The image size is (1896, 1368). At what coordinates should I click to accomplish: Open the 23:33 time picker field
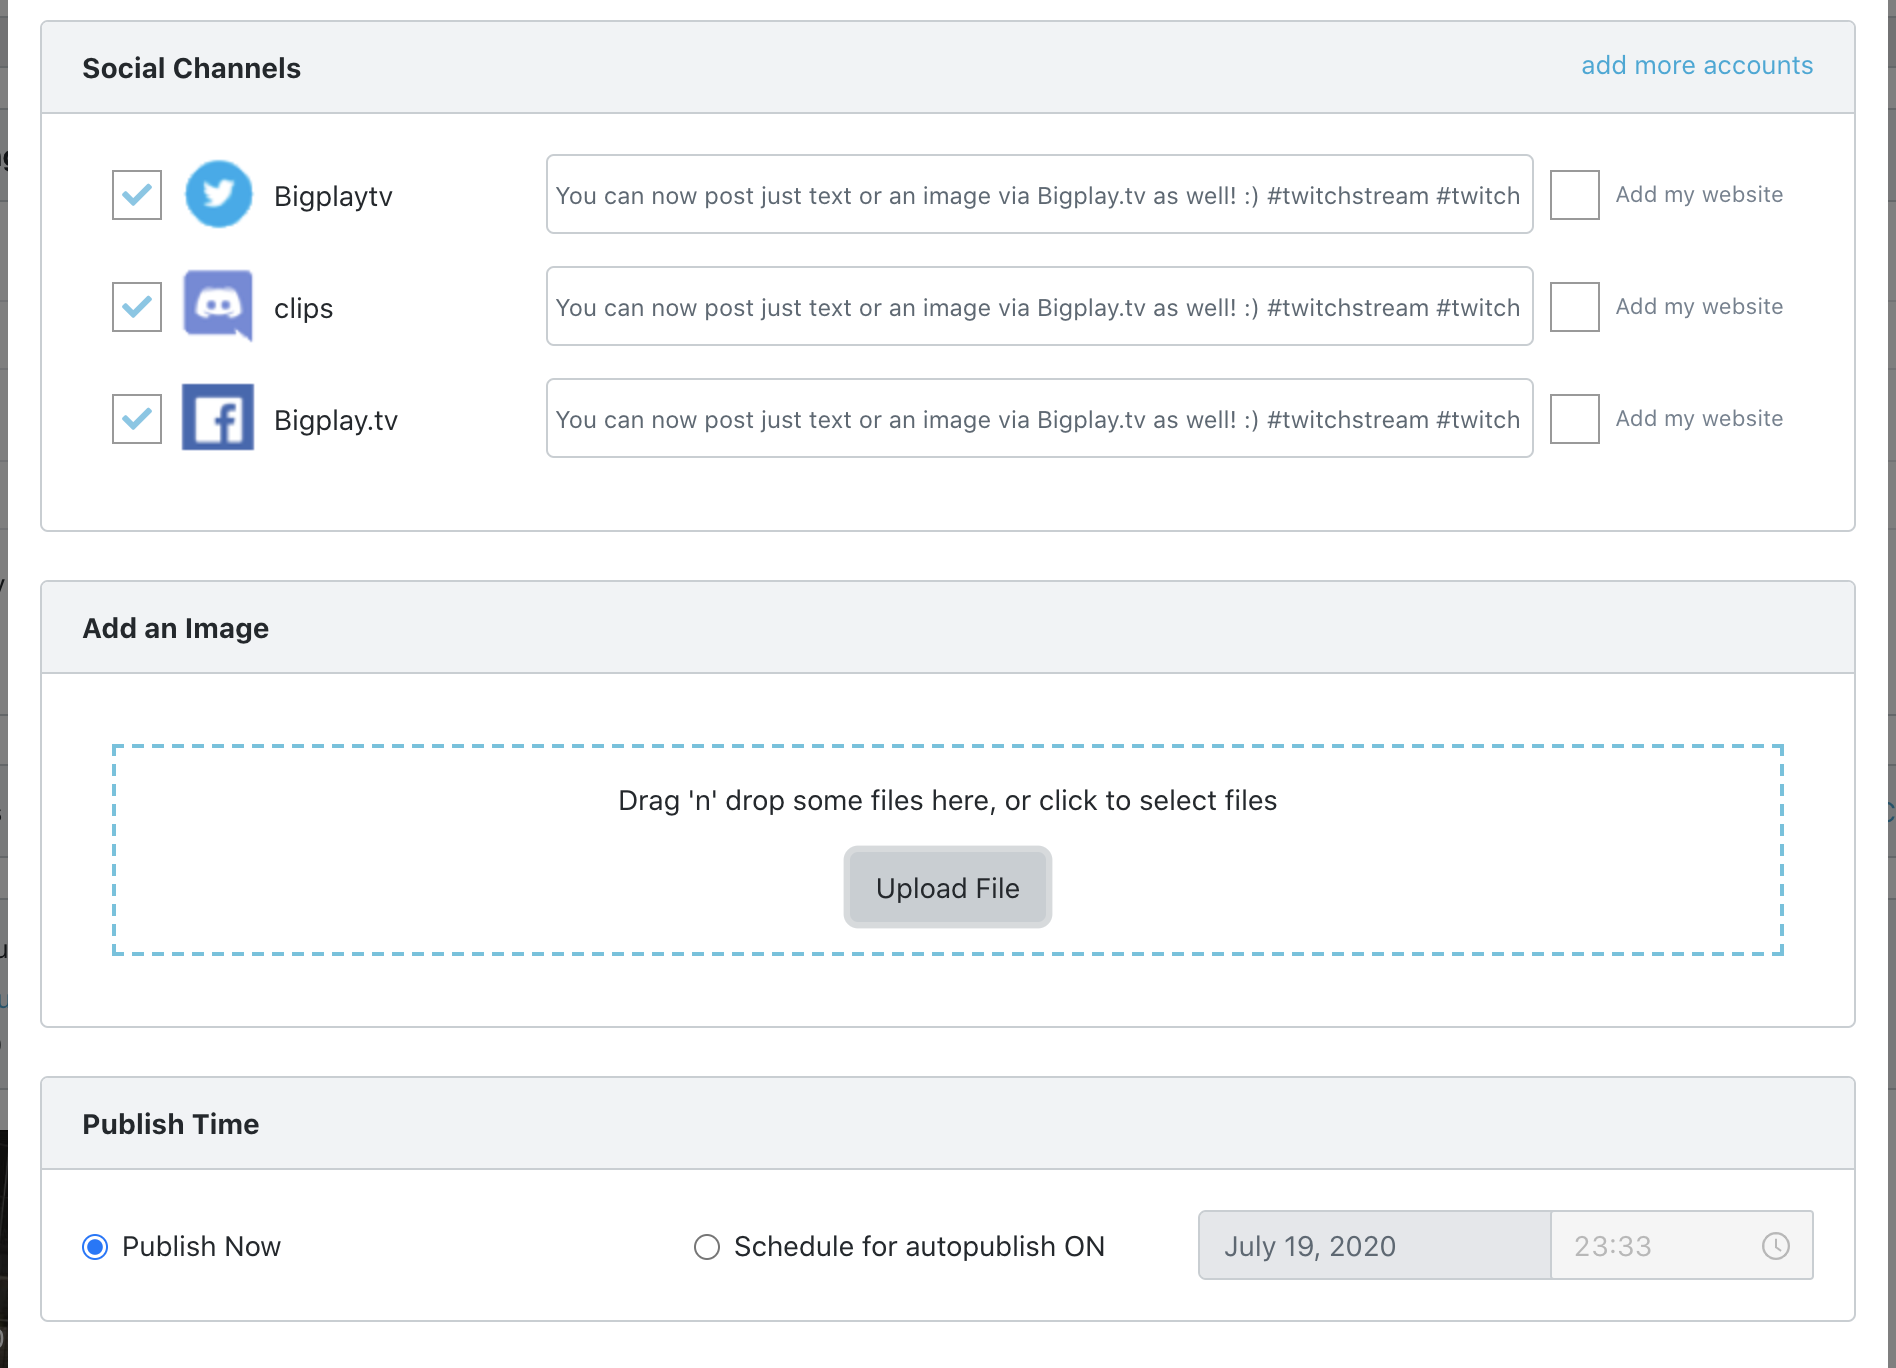(x=1682, y=1246)
